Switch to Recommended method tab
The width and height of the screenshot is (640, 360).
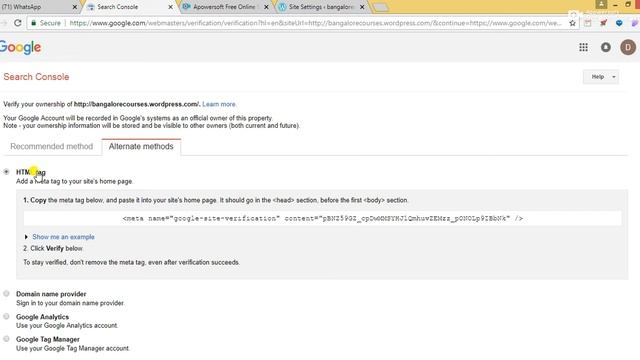[x=51, y=147]
